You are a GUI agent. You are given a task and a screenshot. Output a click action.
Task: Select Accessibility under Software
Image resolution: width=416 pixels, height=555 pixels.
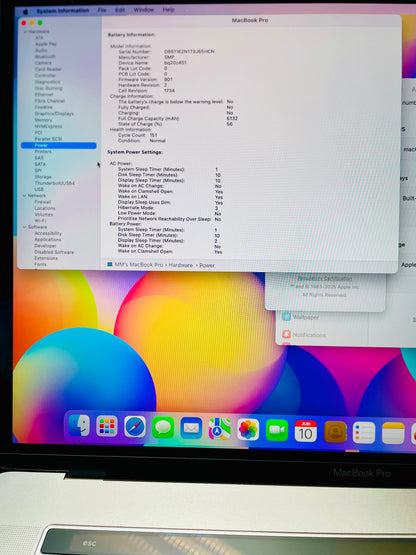coord(48,234)
